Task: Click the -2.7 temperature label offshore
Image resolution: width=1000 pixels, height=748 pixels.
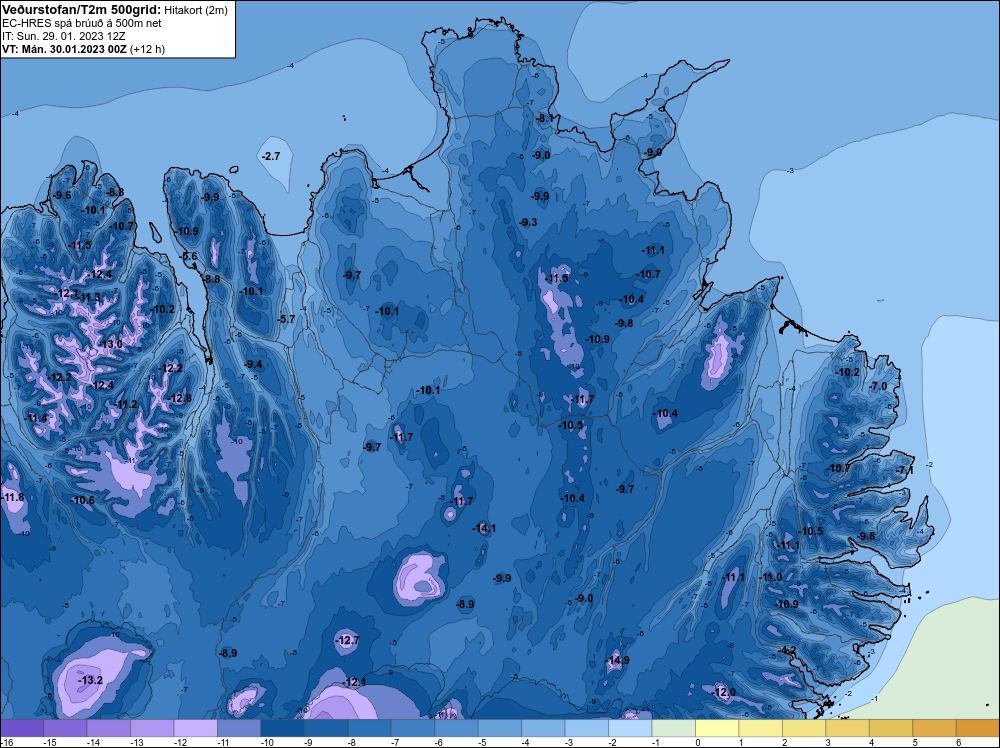Action: pos(272,156)
